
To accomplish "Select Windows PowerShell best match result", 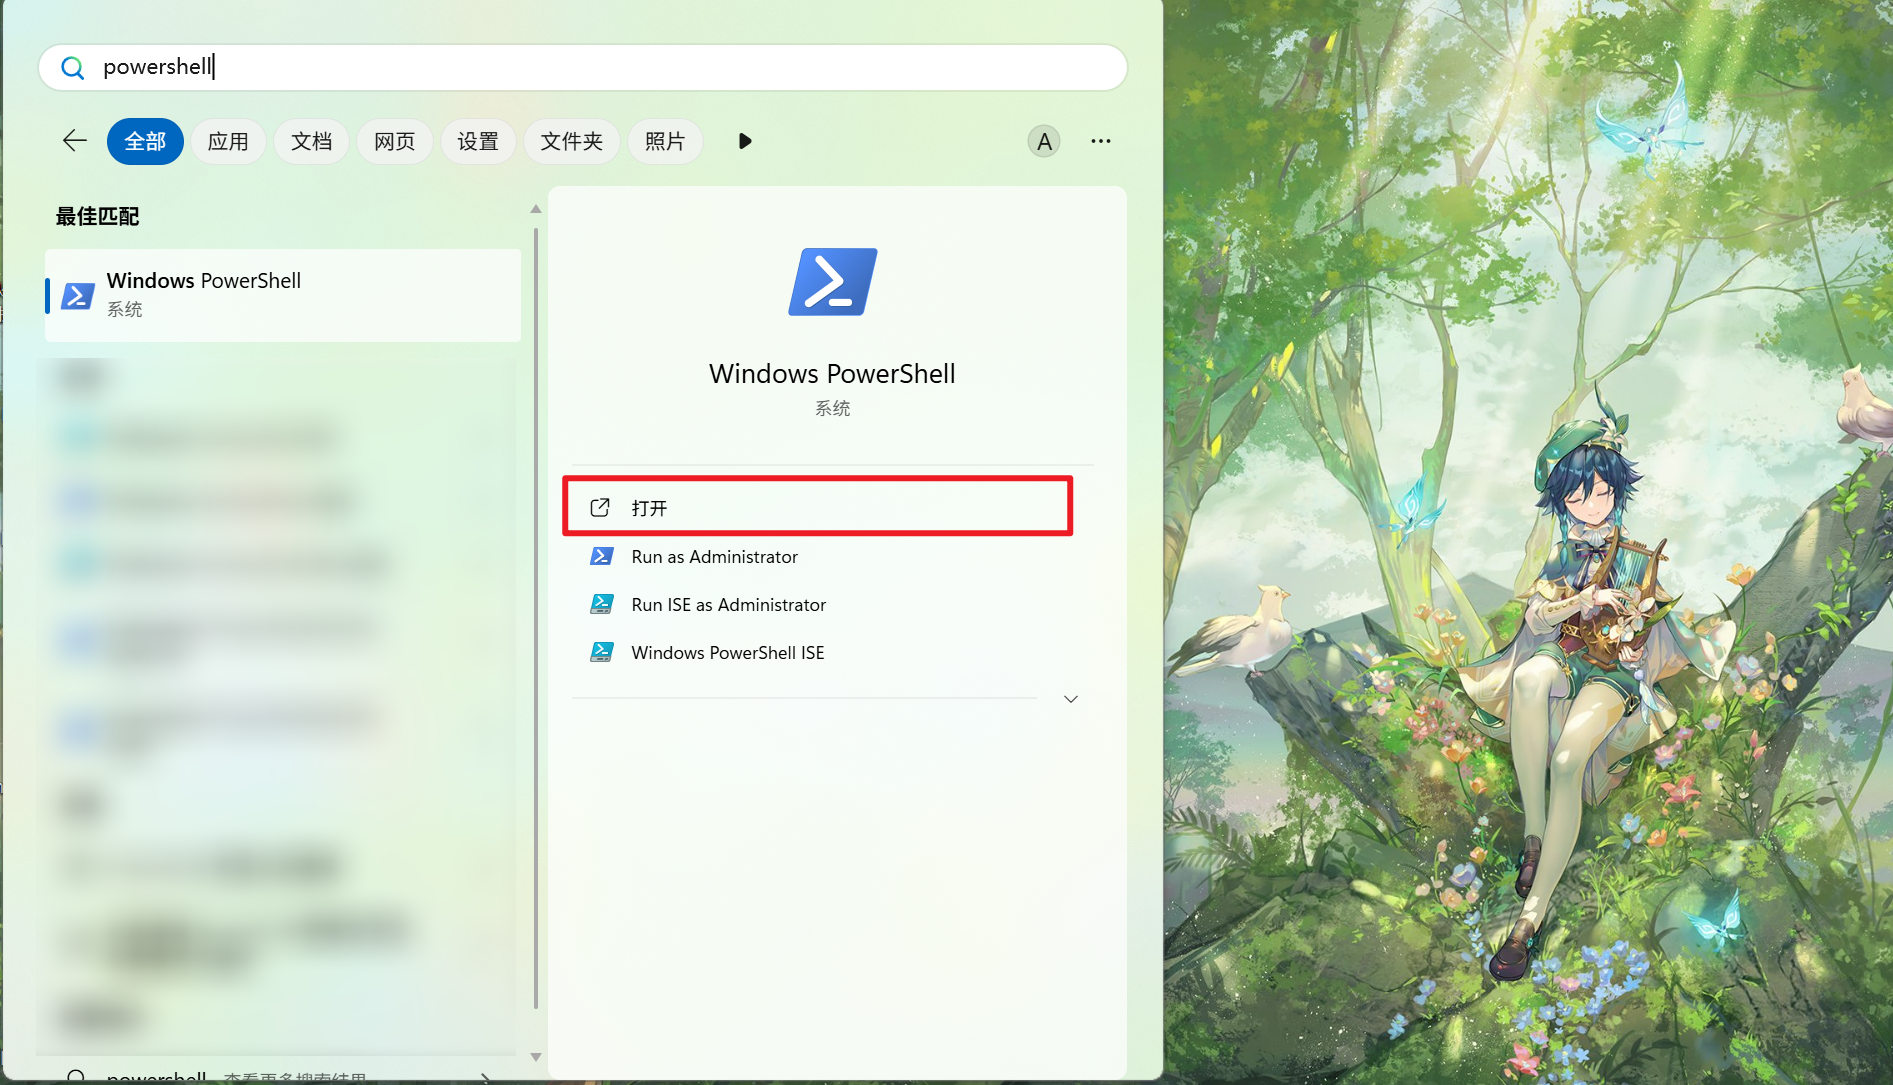I will tap(283, 295).
